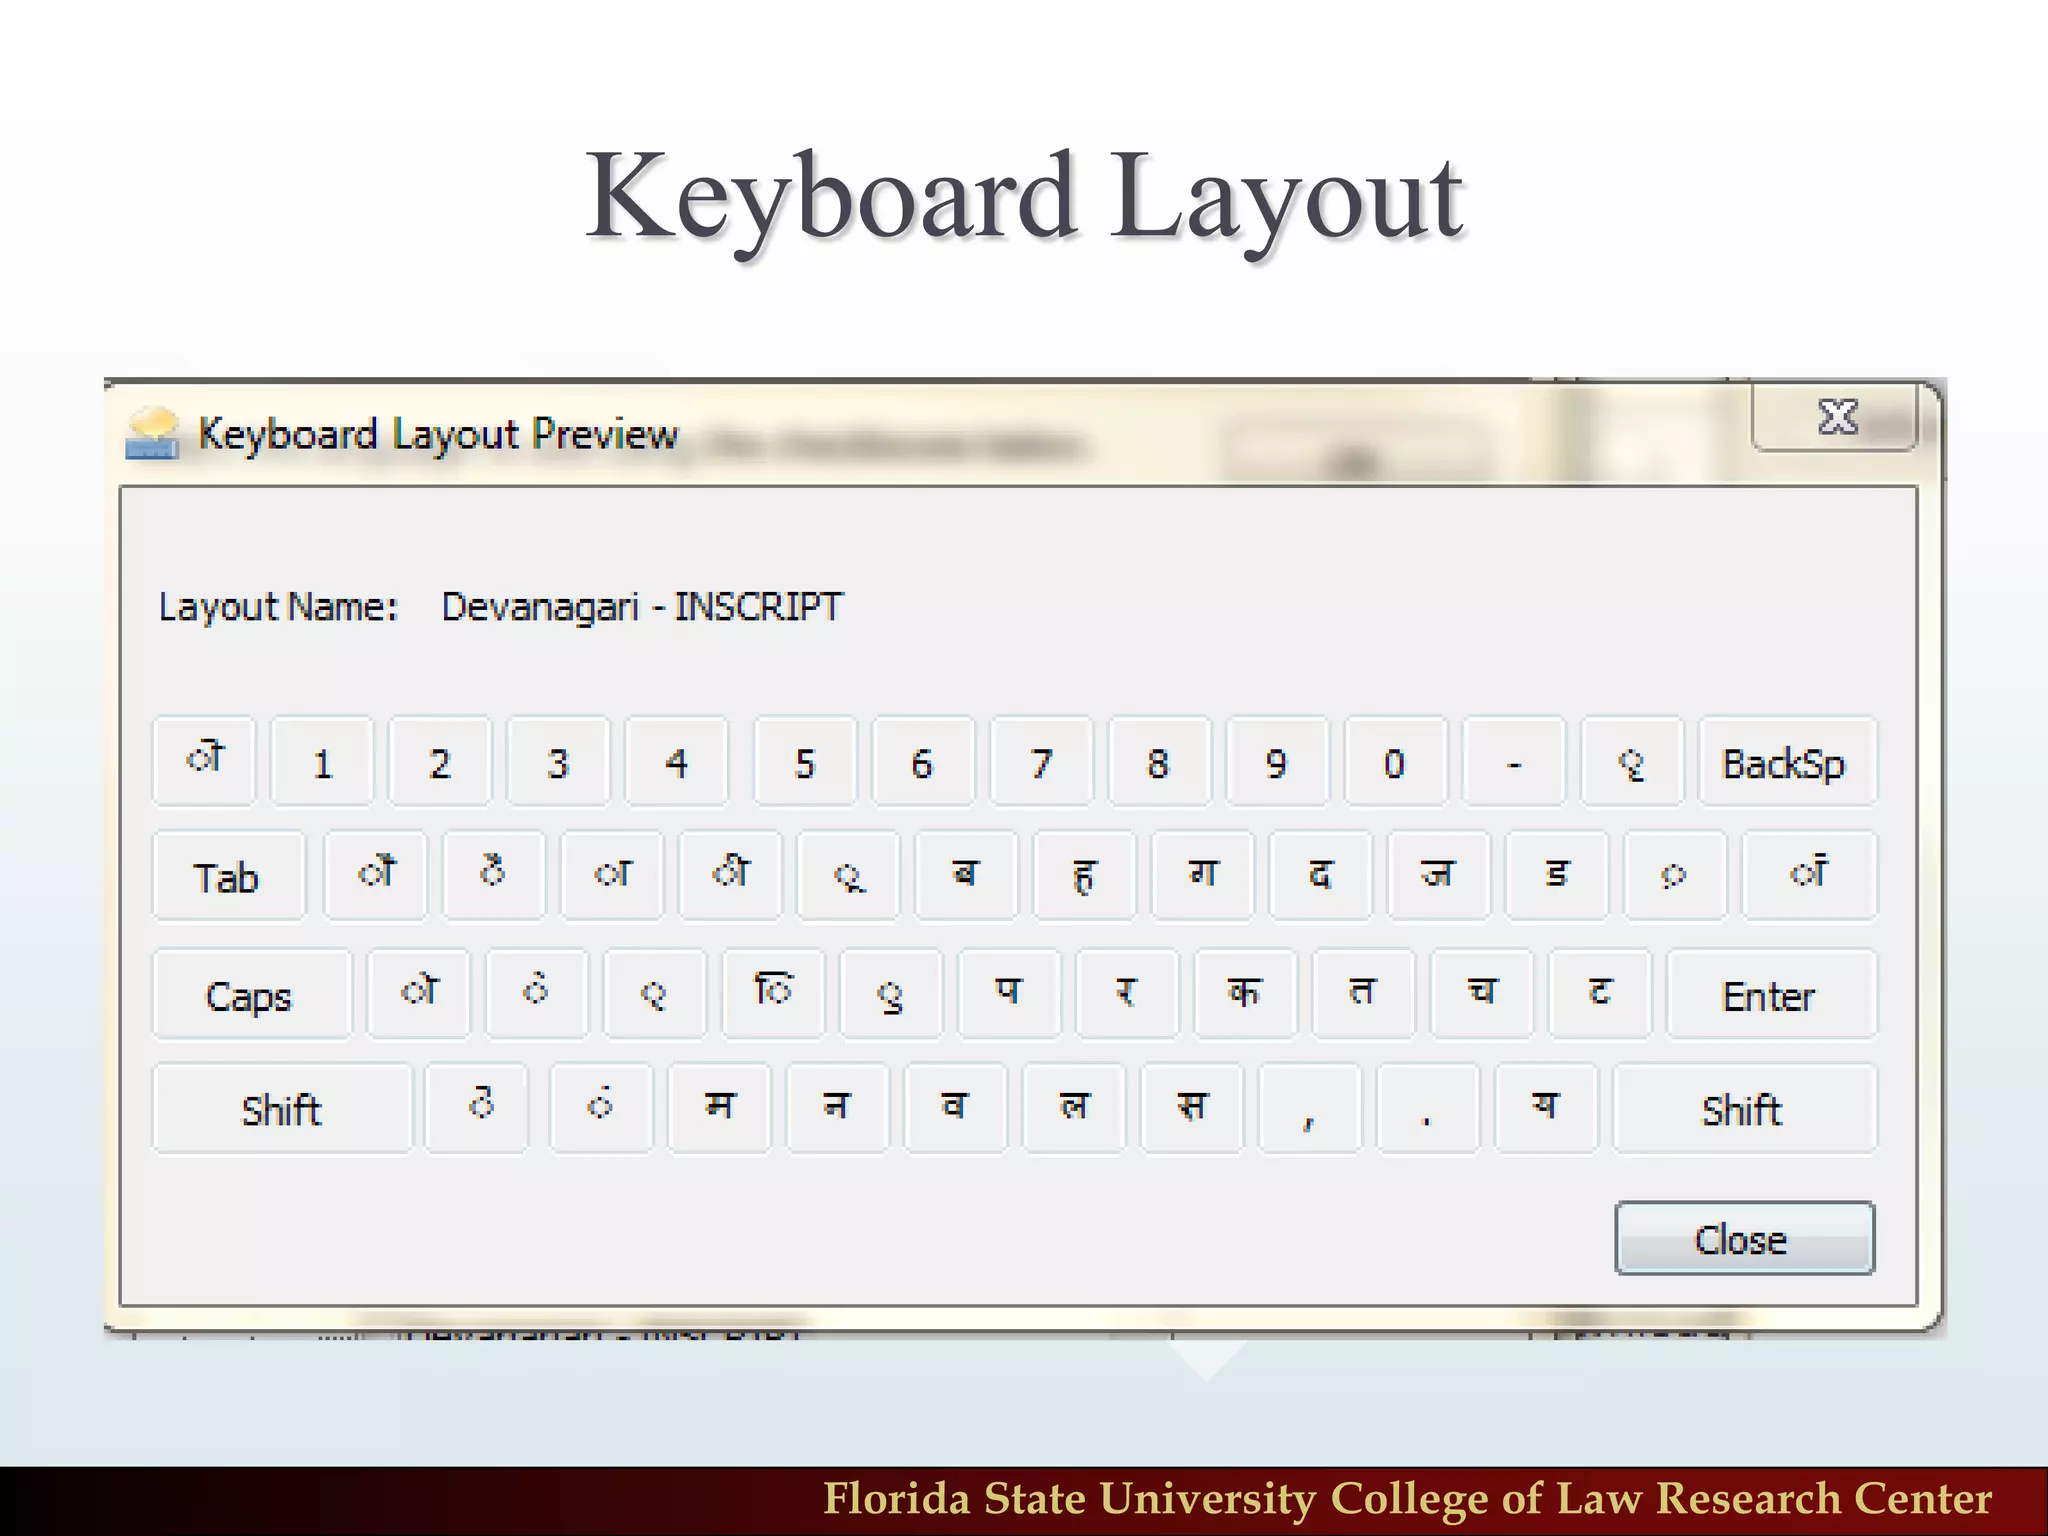Click the ृ key beside BackSp
Screen dimensions: 2048x1536
point(1632,762)
